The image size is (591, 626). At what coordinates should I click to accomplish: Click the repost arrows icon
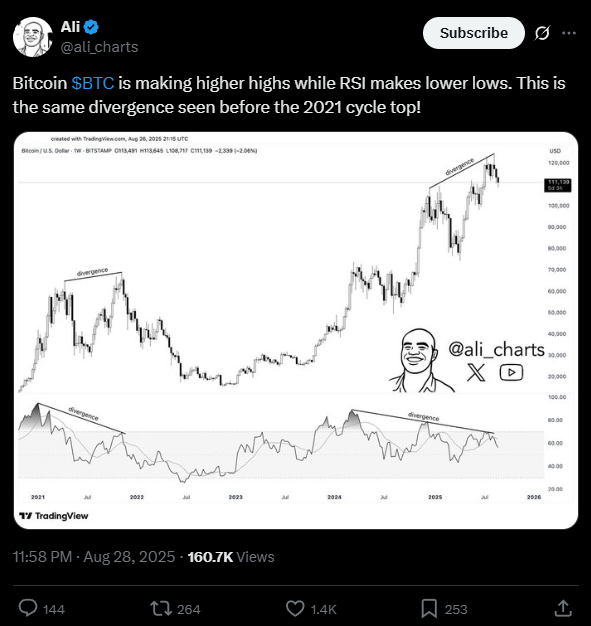coord(161,608)
